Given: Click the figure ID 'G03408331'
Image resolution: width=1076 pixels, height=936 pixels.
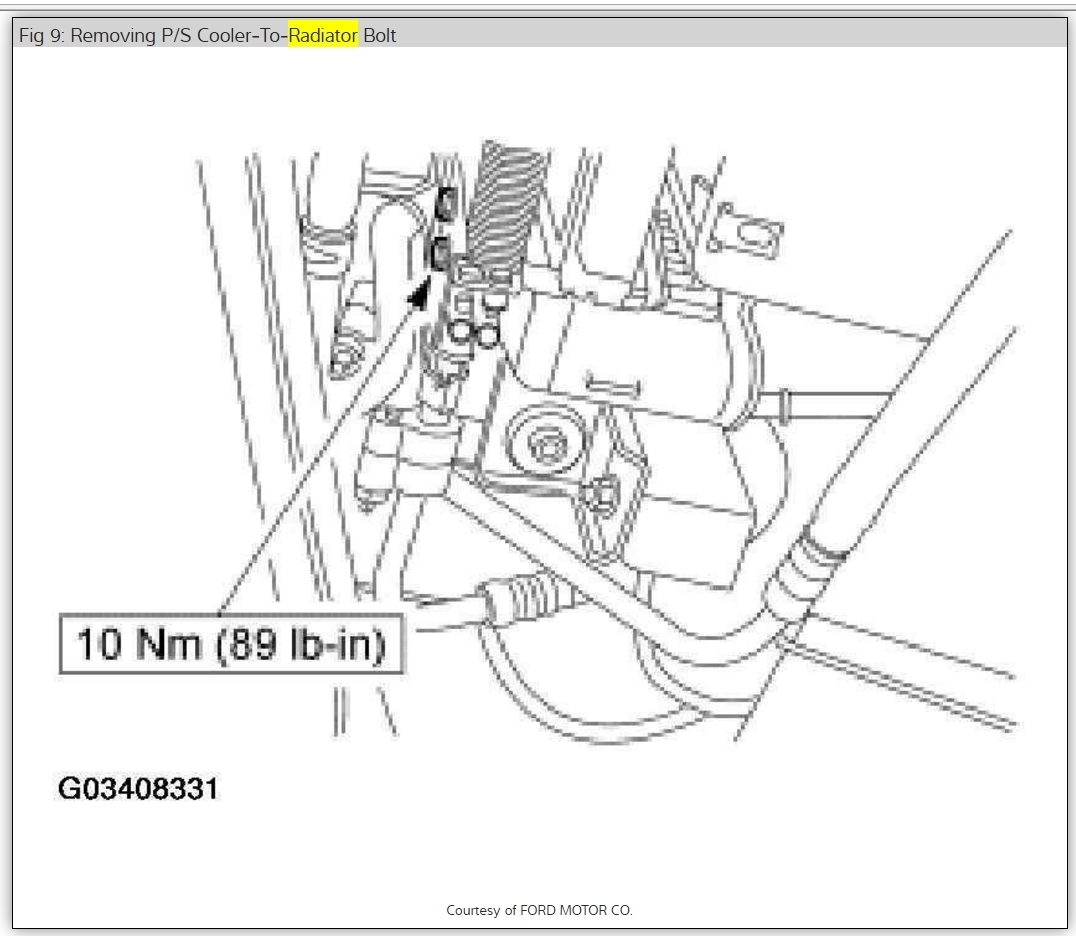Looking at the screenshot, I should (x=138, y=788).
